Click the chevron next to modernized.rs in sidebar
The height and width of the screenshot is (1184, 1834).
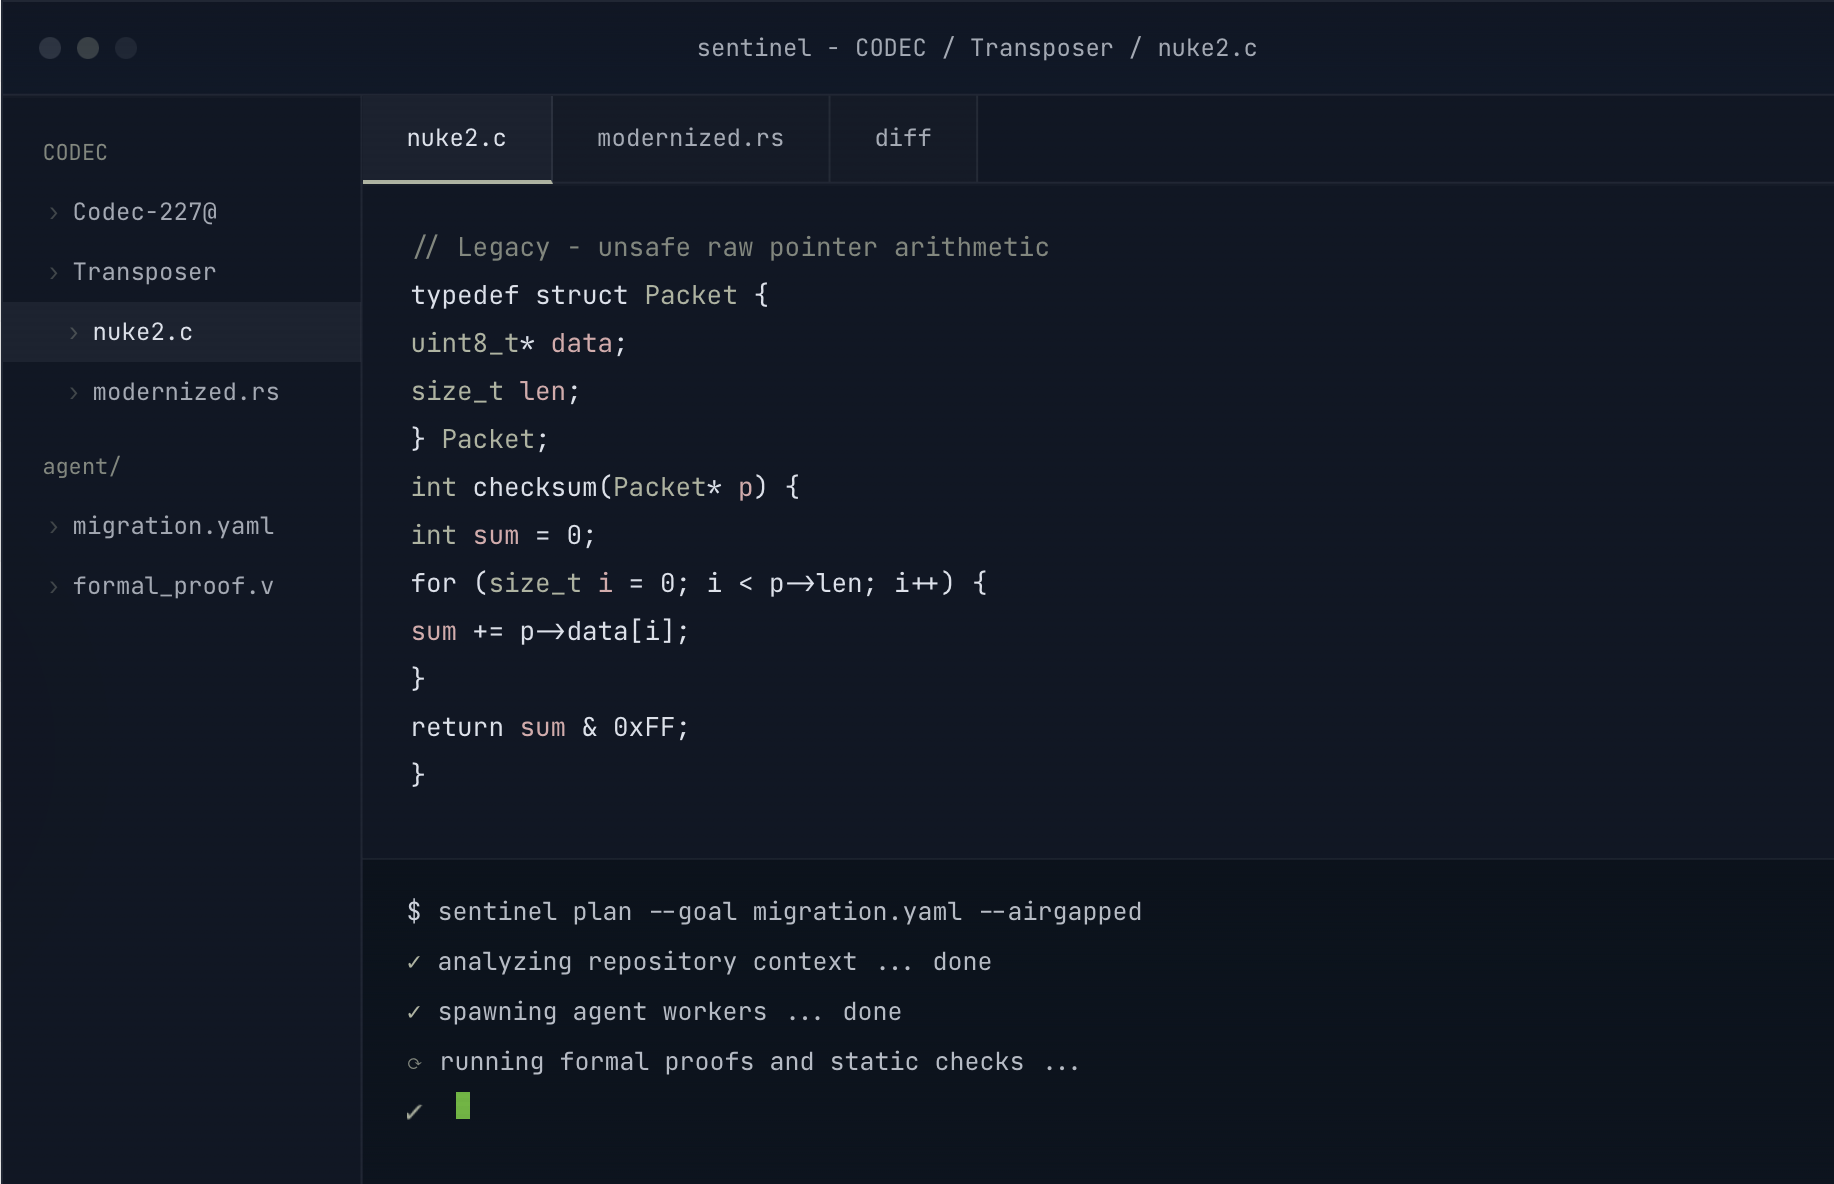click(74, 393)
